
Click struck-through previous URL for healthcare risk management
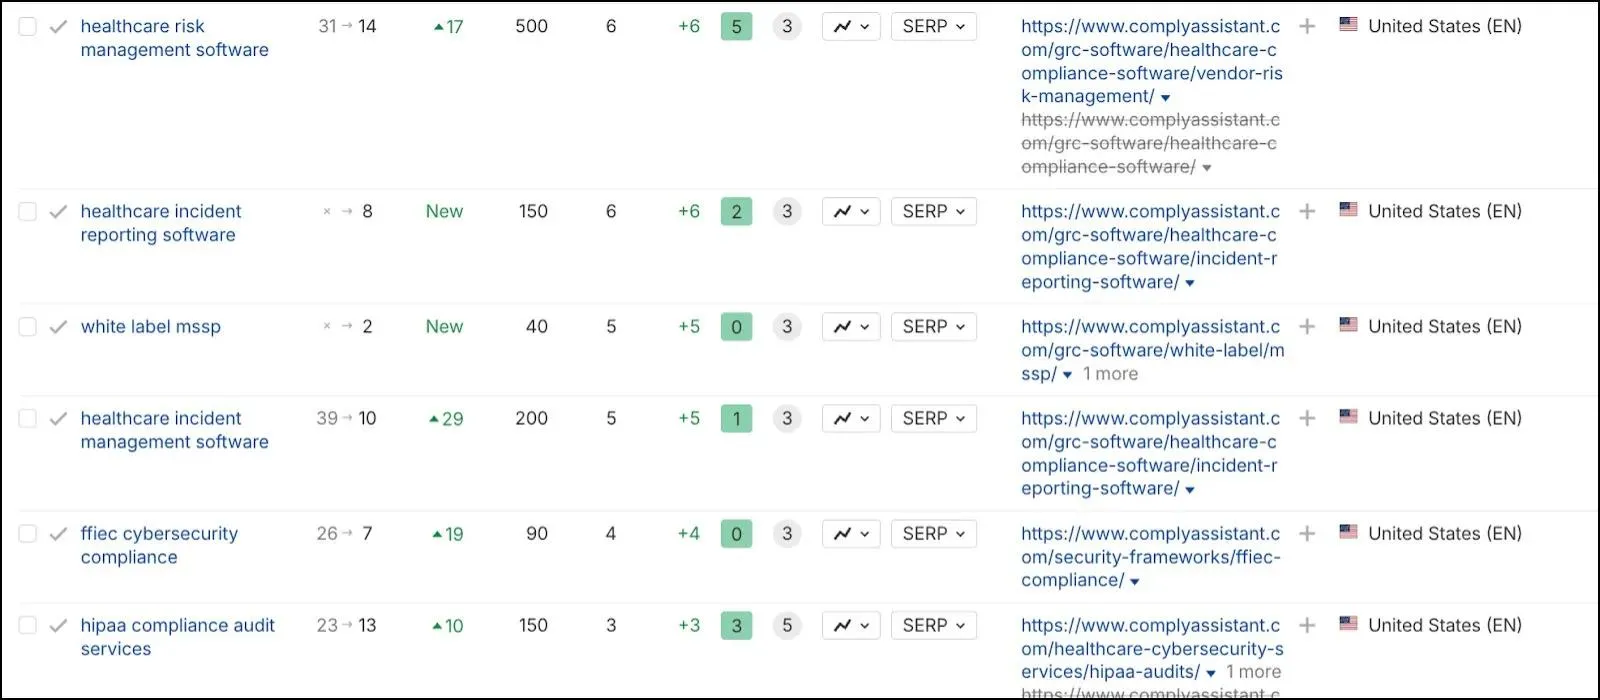[1150, 143]
